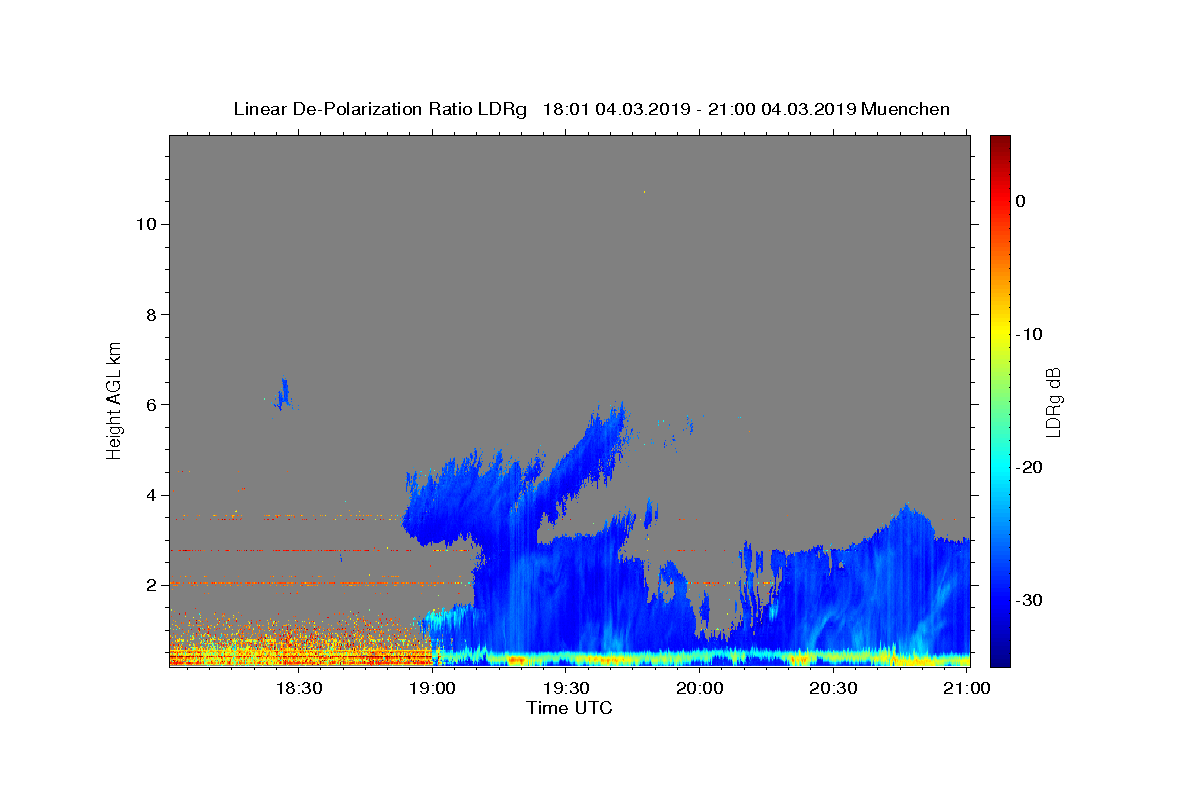Viewport: 1200px width, 800px height.
Task: Click the 10 km height tick label
Action: [145, 224]
